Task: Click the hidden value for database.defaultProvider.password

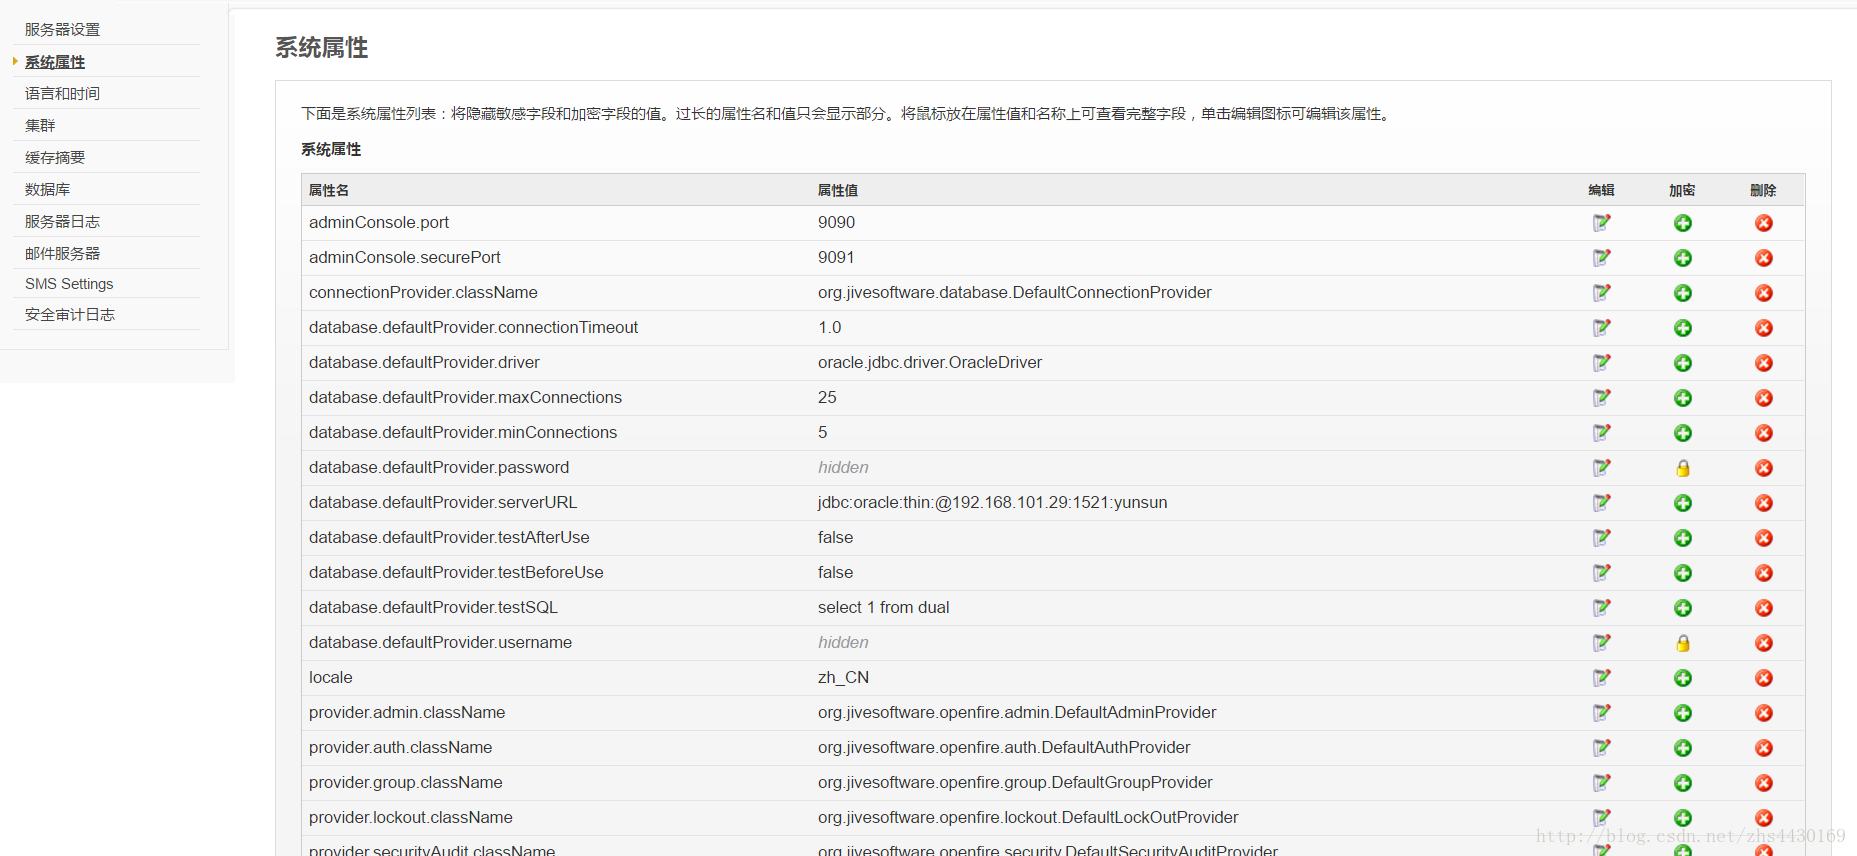Action: (x=843, y=468)
